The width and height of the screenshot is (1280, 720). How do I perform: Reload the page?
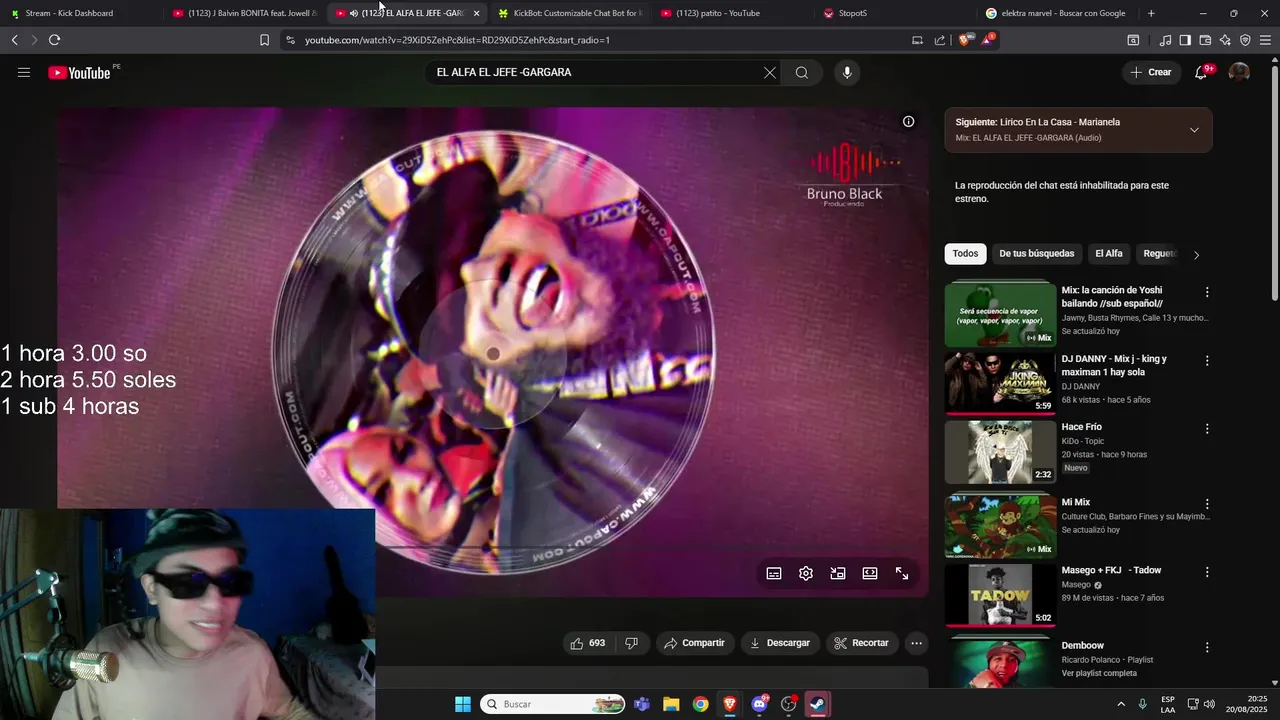54,40
